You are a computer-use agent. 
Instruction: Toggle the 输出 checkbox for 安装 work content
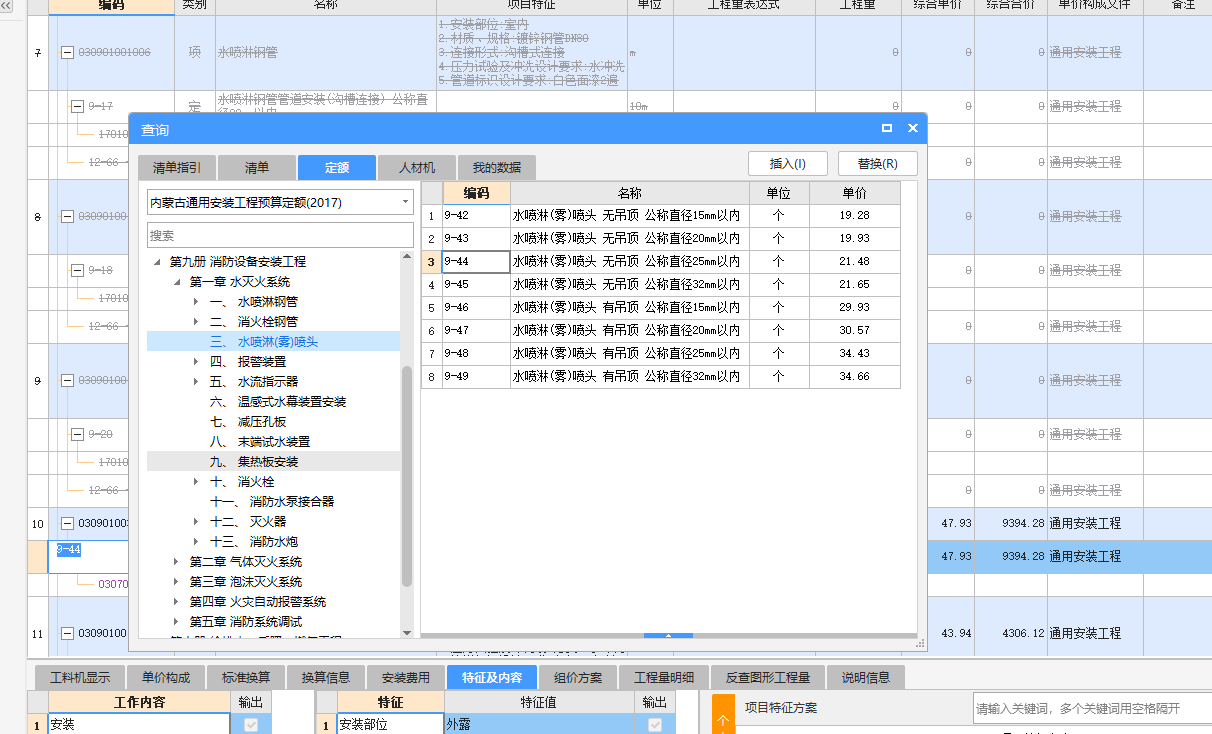(251, 725)
